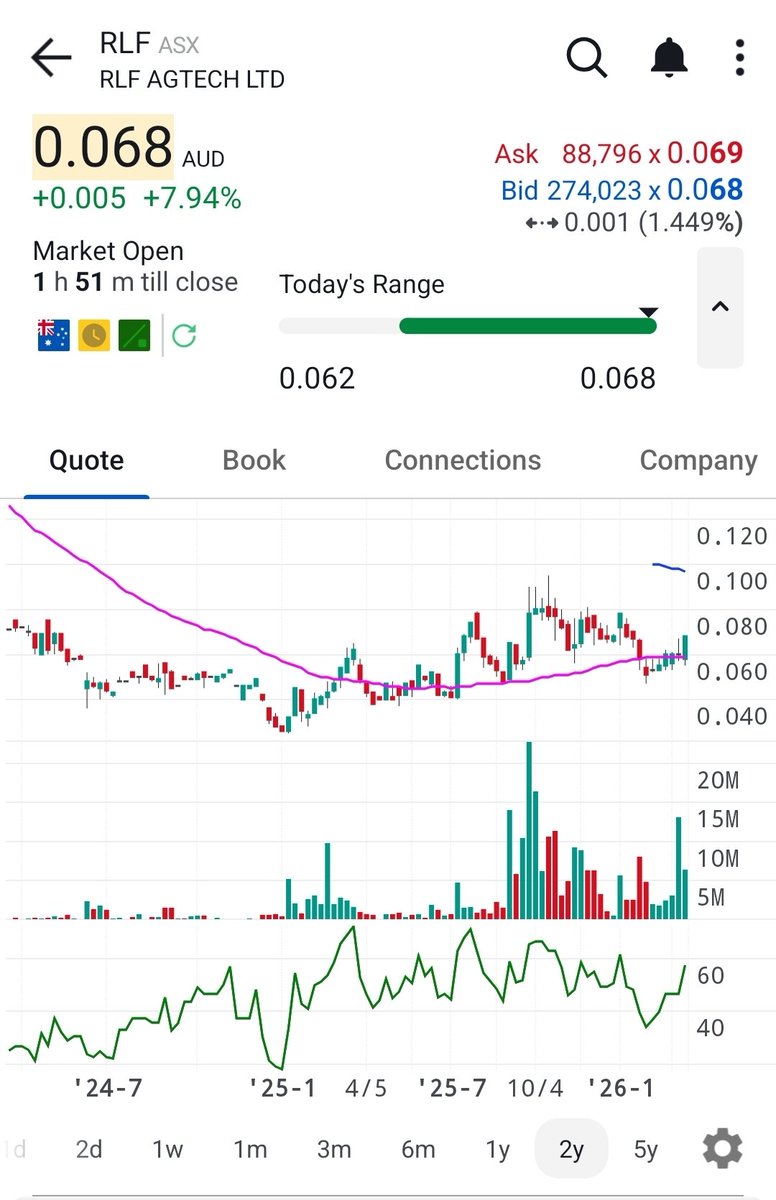
Task: Select the 1y chart range
Action: pyautogui.click(x=497, y=1150)
